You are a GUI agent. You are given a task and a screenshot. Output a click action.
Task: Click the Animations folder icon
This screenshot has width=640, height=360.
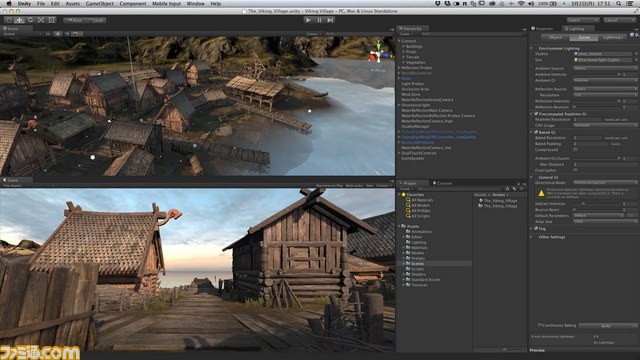tap(408, 231)
